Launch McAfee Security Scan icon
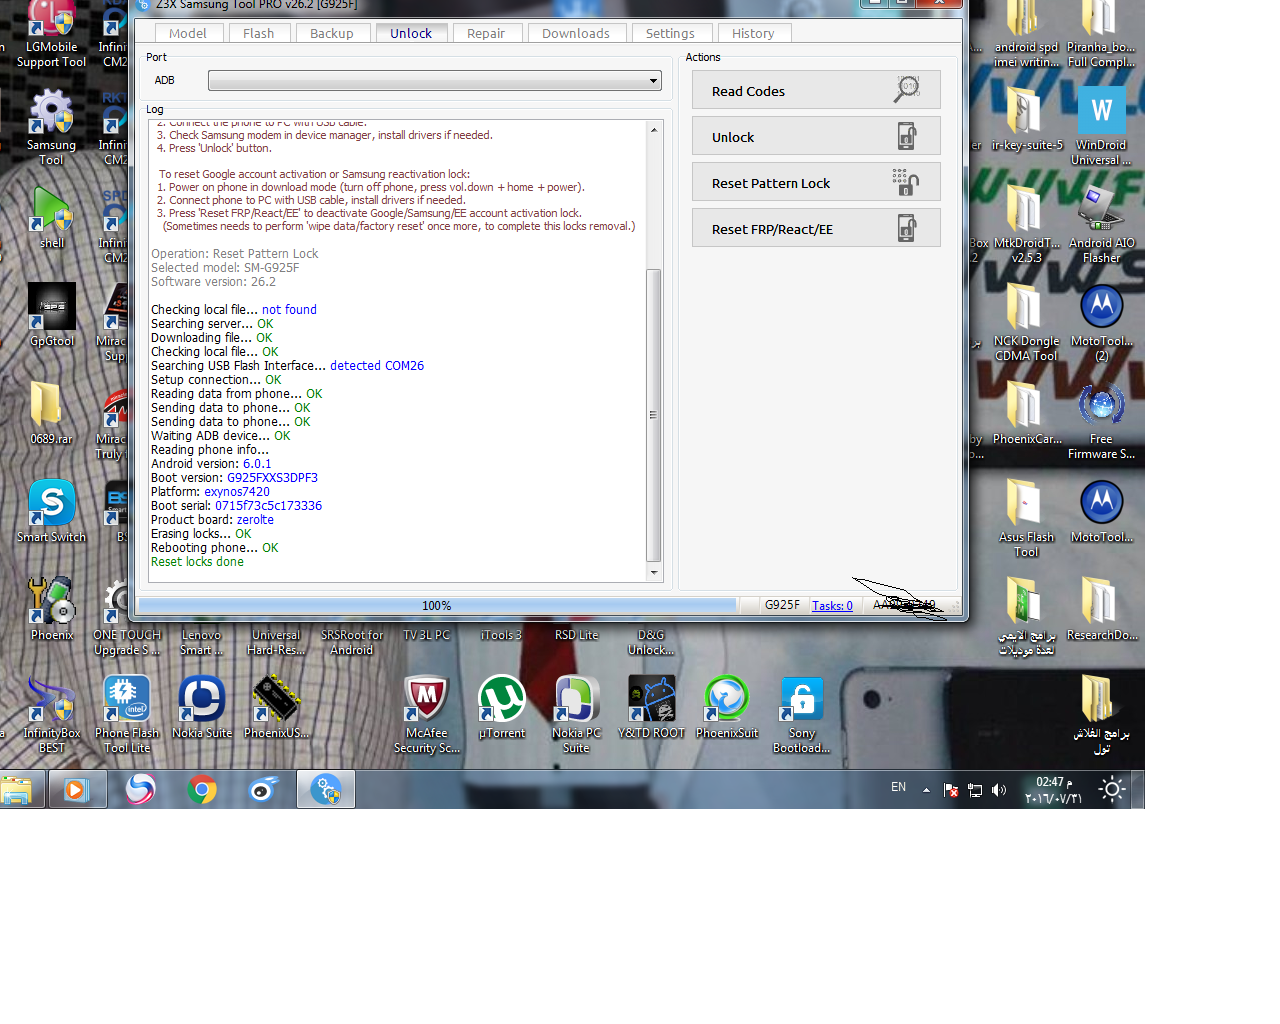1280x1024 pixels. coord(427,714)
